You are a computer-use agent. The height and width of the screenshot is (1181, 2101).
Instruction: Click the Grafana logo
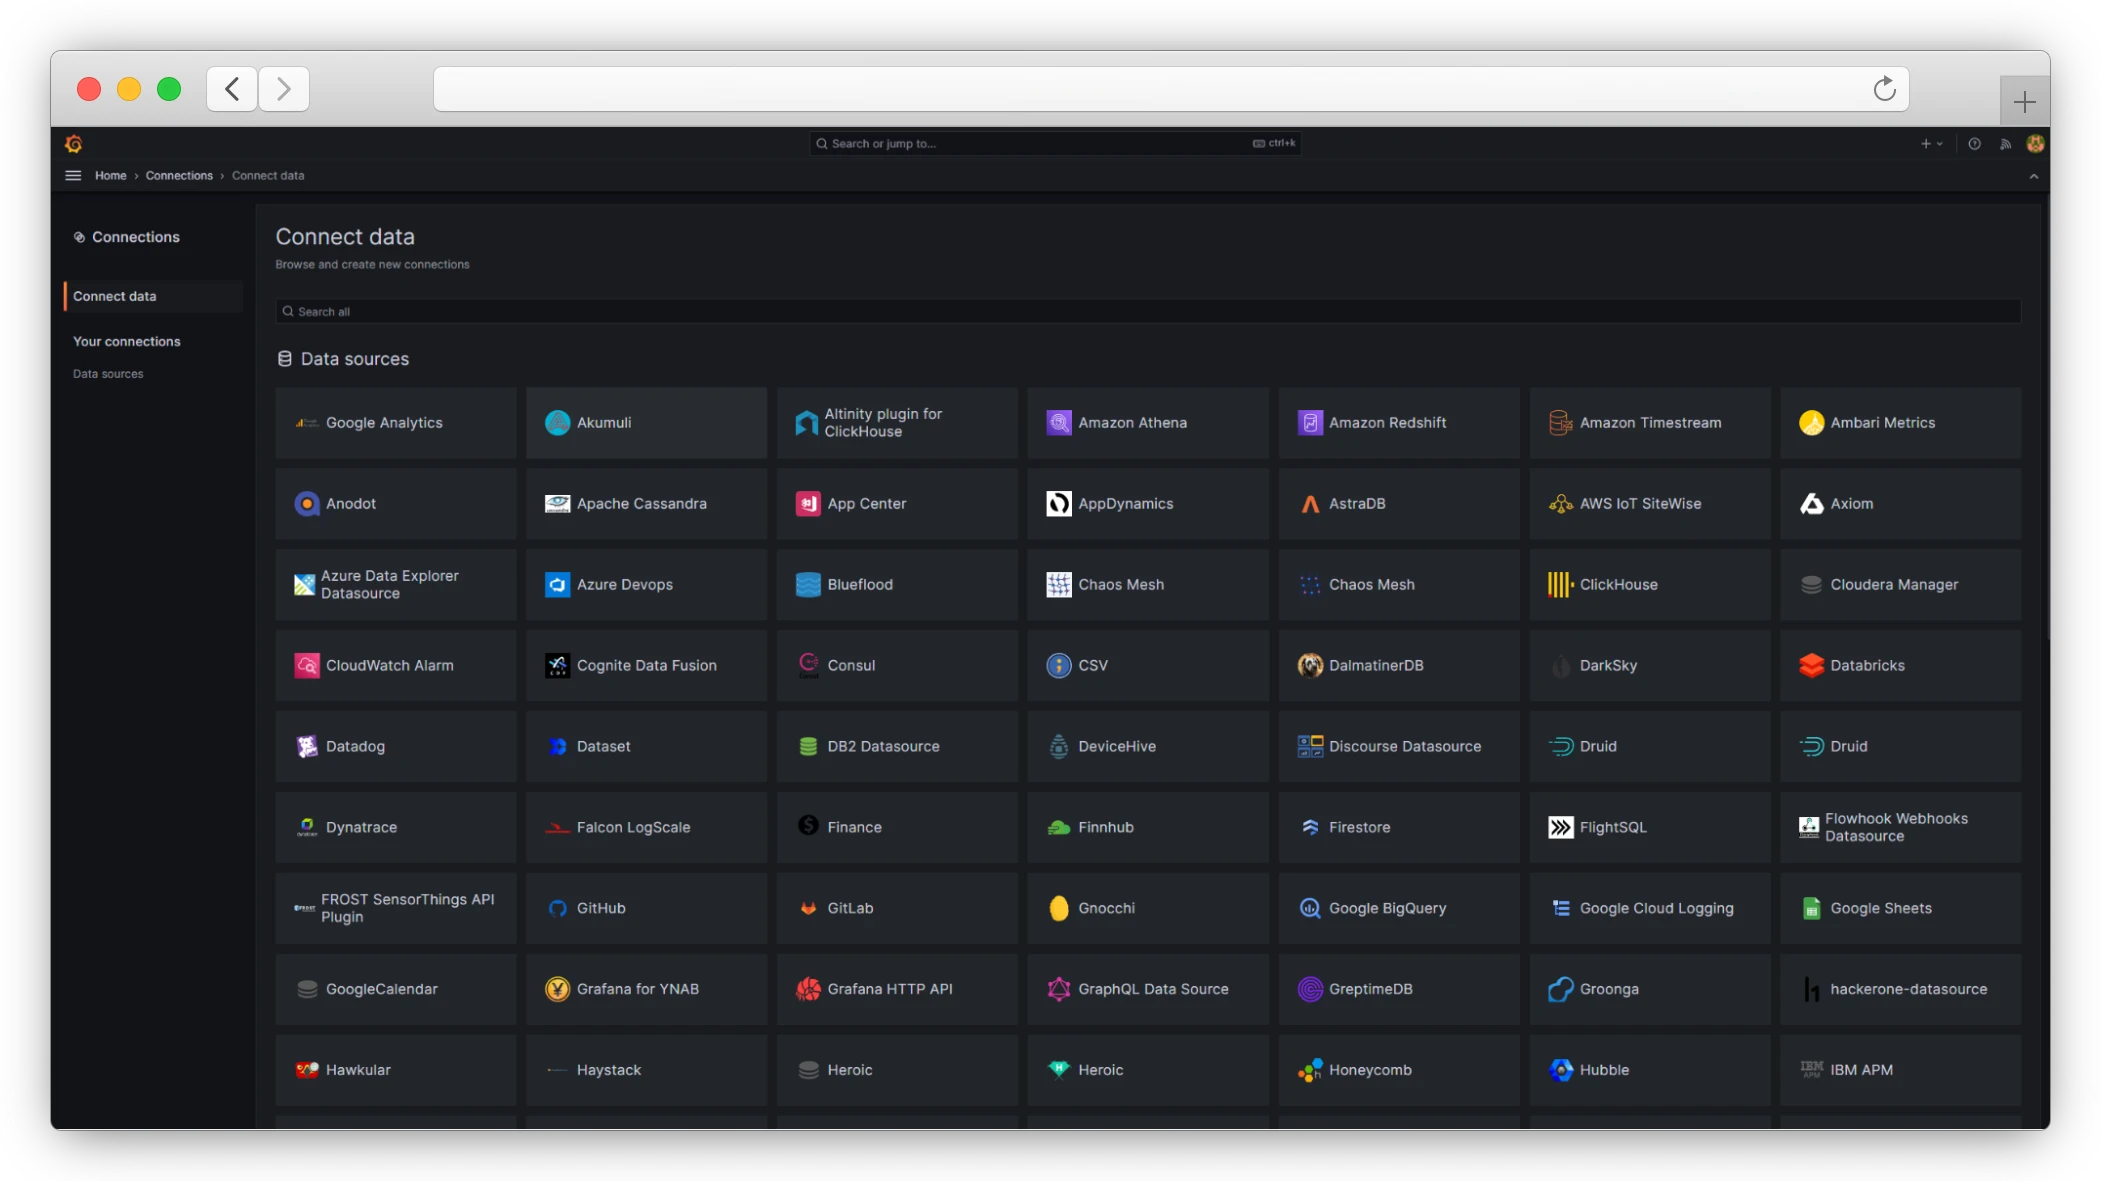pos(75,143)
